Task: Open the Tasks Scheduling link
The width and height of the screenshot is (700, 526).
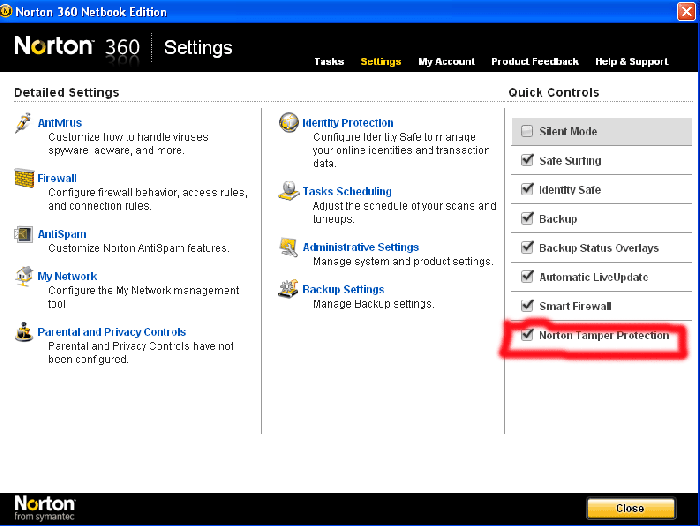Action: (x=347, y=191)
